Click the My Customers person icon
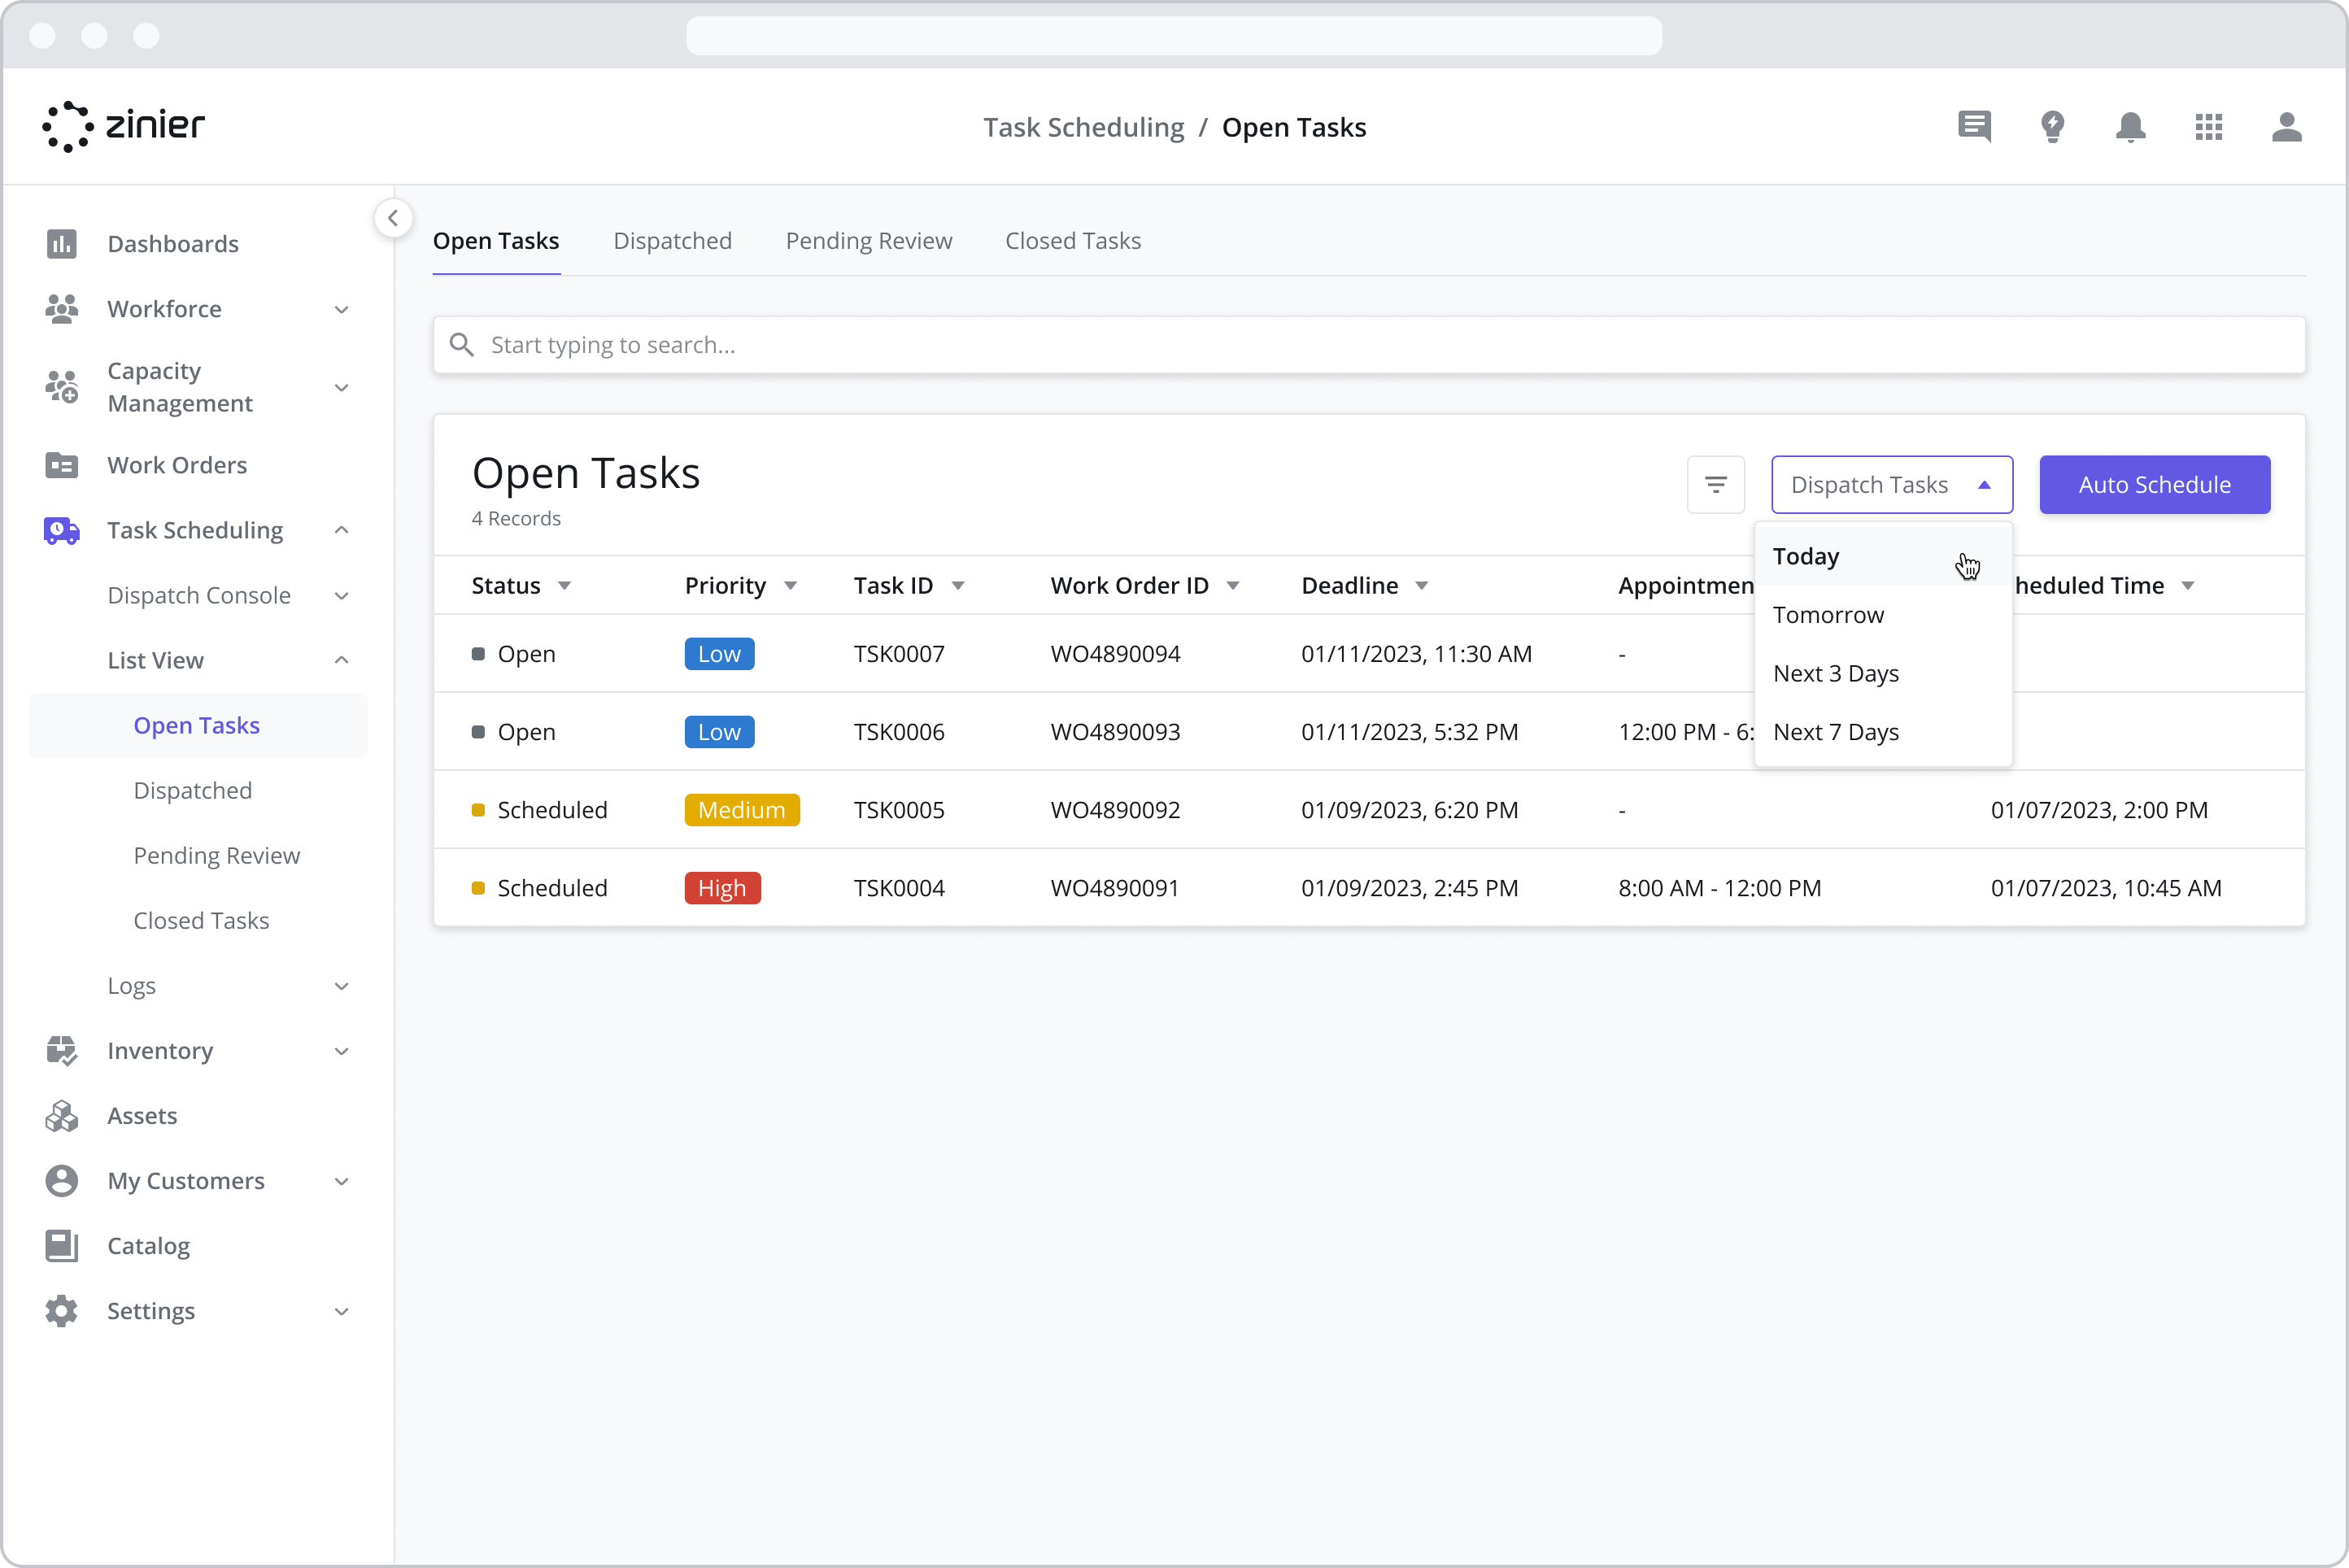The width and height of the screenshot is (2349, 1568). pyautogui.click(x=62, y=1181)
